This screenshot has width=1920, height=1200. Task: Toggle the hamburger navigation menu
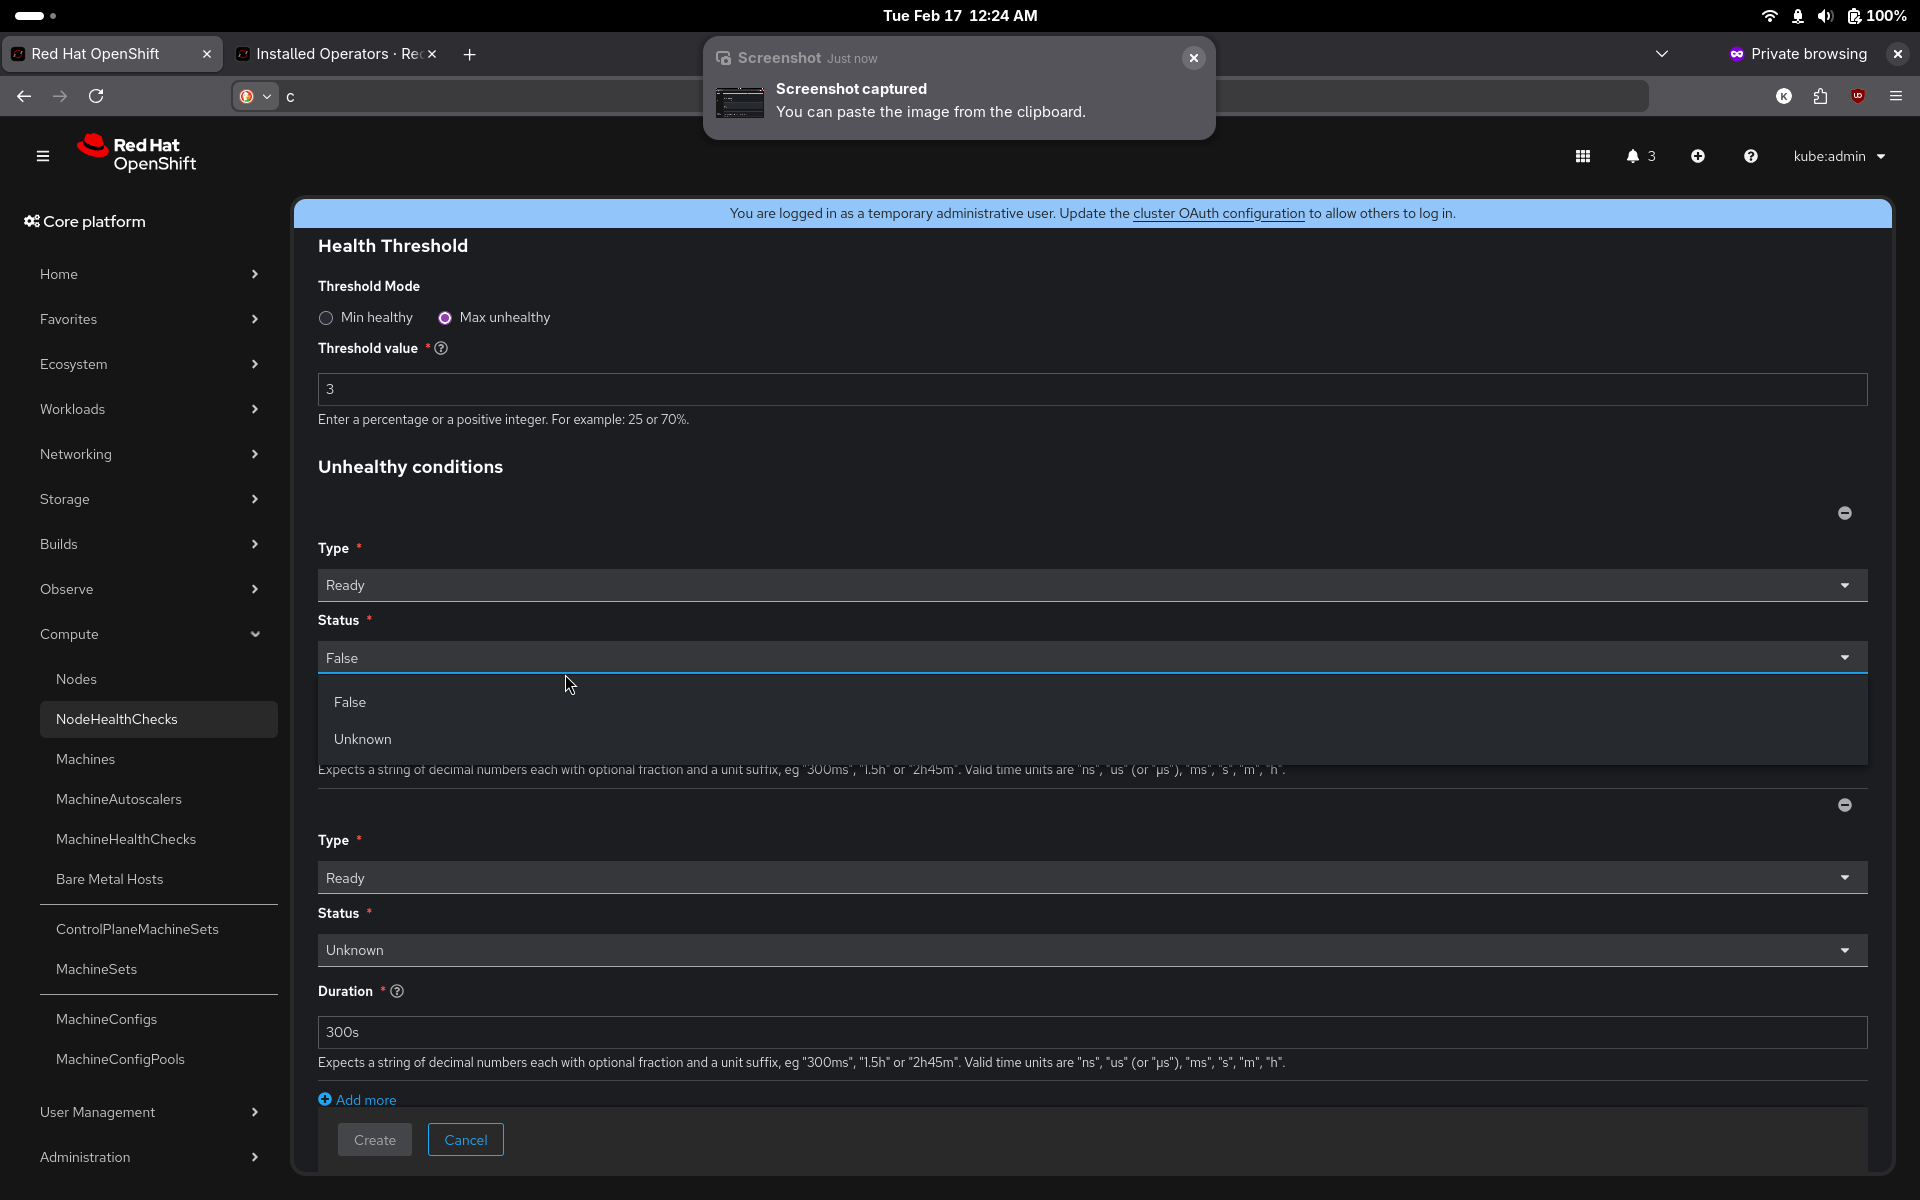click(43, 156)
